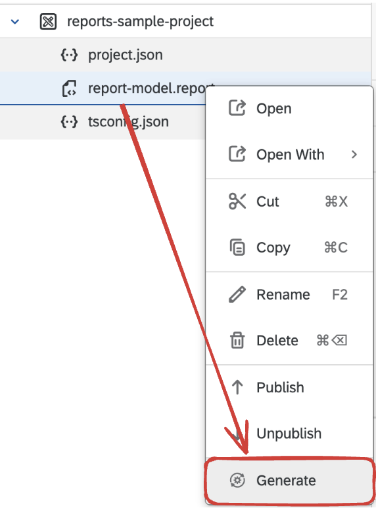
Task: Click the project.json braces file icon
Action: point(69,55)
